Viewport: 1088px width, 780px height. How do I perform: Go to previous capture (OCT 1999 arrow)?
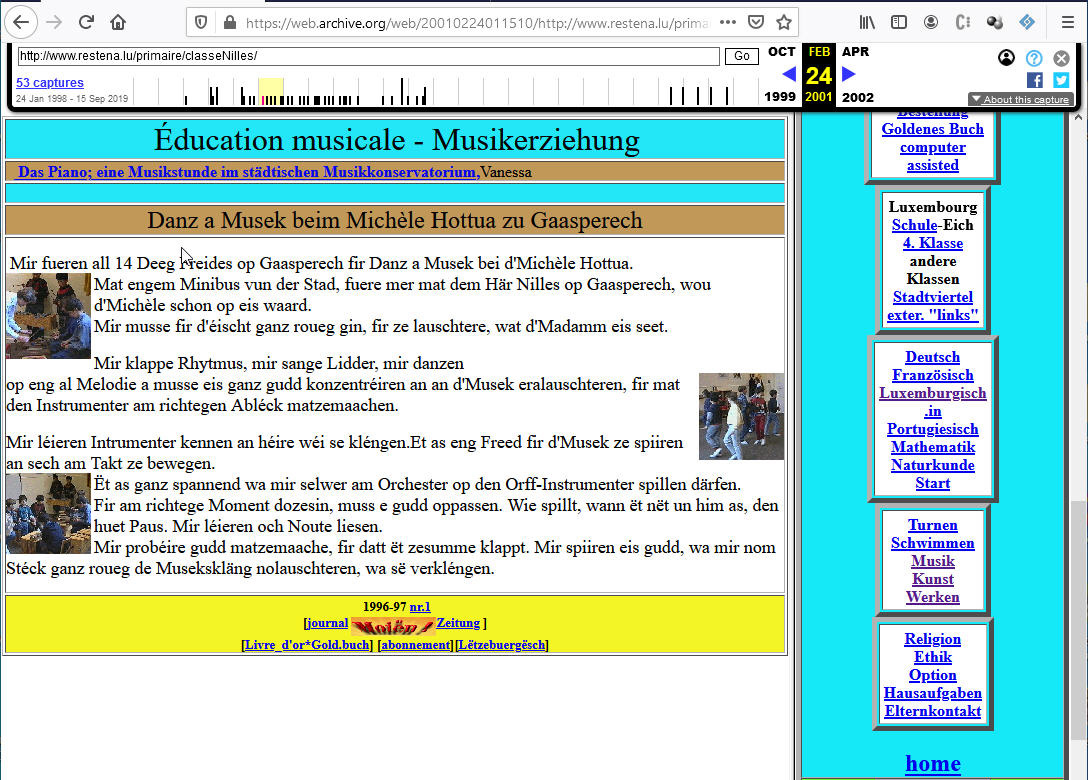click(x=789, y=74)
